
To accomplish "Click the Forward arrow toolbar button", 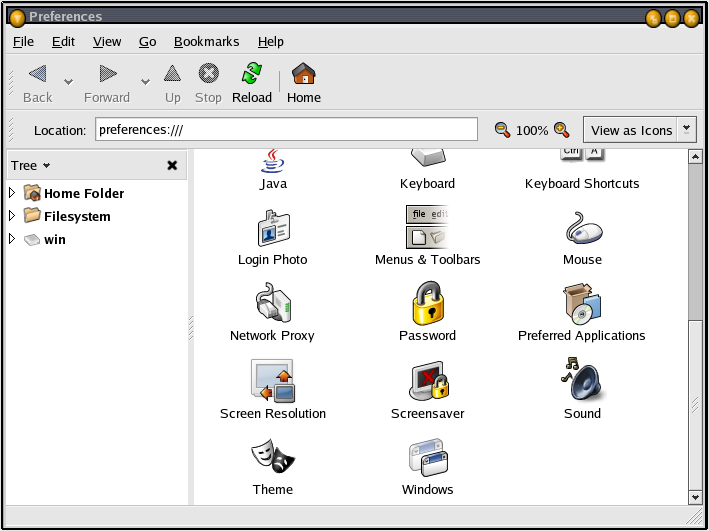I will click(x=107, y=84).
